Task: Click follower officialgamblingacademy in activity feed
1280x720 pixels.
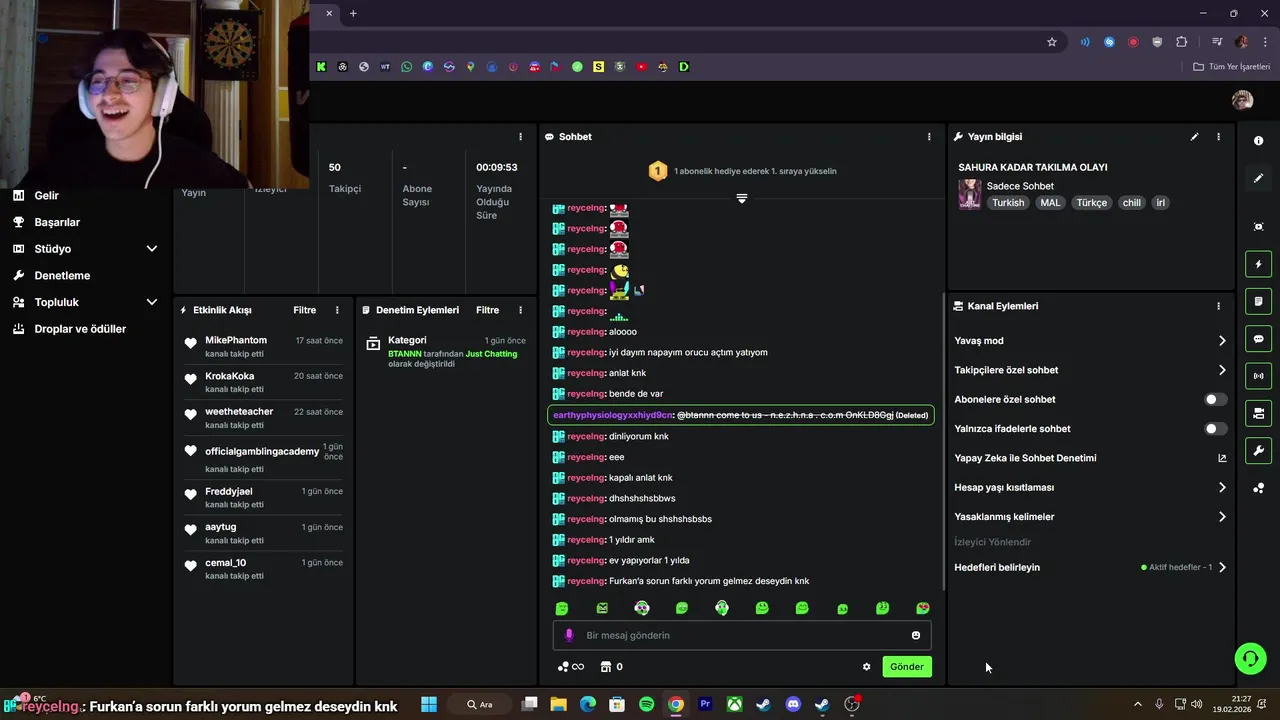Action: (262, 451)
